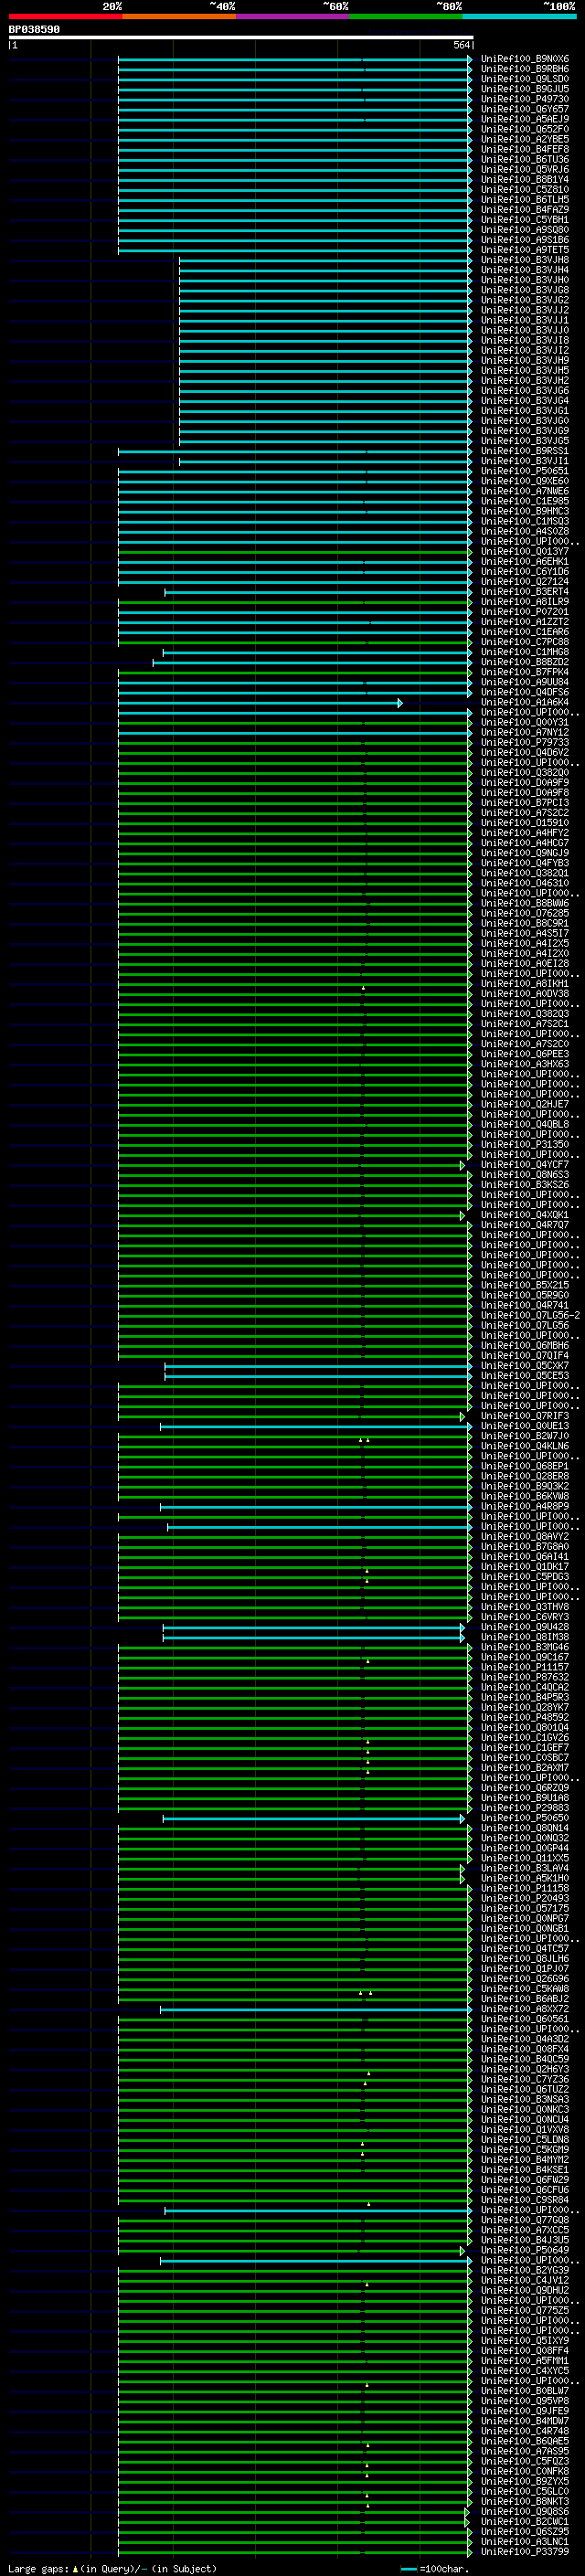The height and width of the screenshot is (2576, 585).
Task: Click hit label UniRef100_B2CWC1
Action: click(525, 2521)
